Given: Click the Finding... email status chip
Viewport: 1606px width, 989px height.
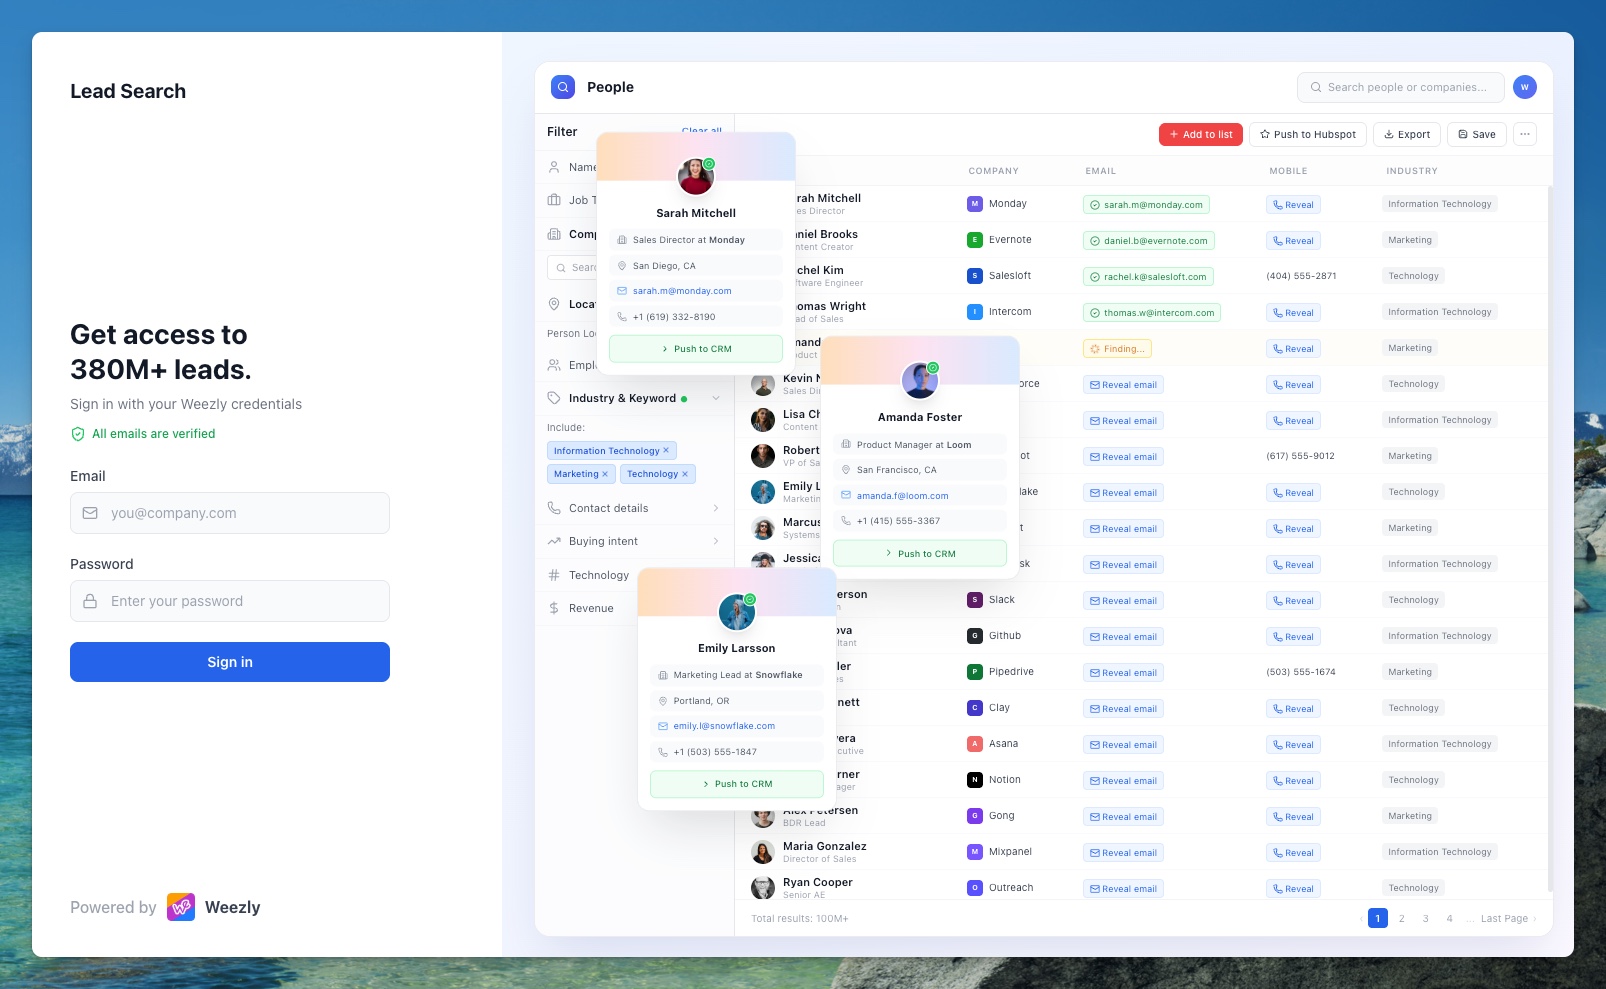Looking at the screenshot, I should pos(1117,349).
